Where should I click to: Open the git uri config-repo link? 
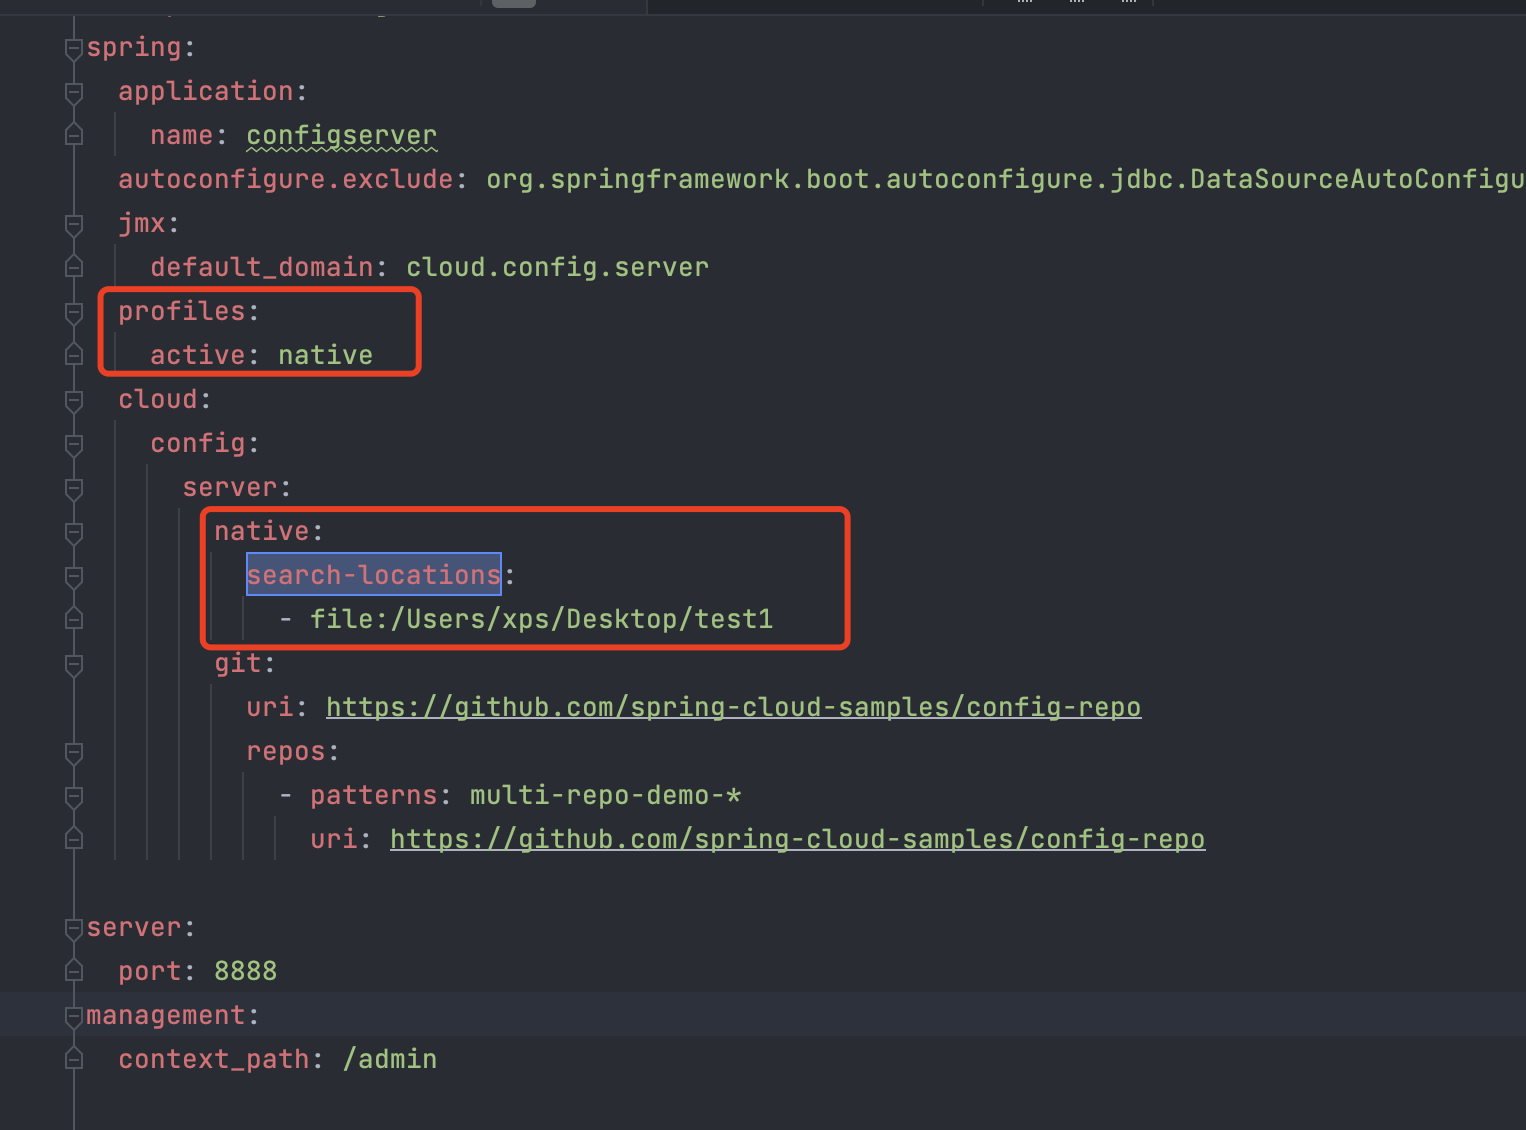coord(732,707)
